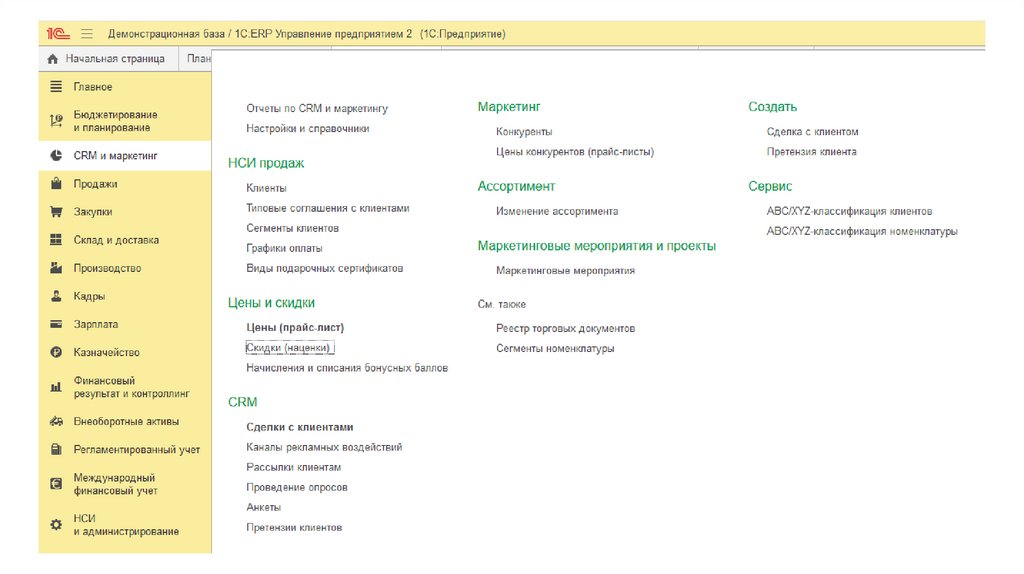Image resolution: width=1024 pixels, height=574 pixels.
Task: Select Главное section label
Action: 93,86
